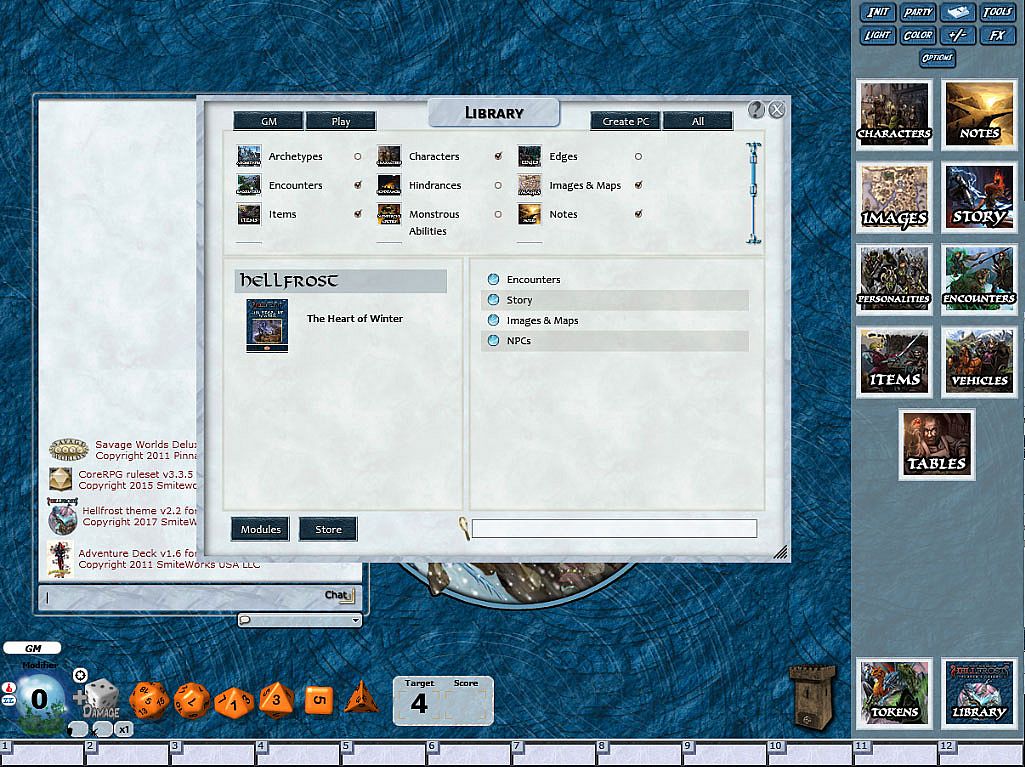Open the Story sidebar panel
The image size is (1025, 767).
point(979,197)
